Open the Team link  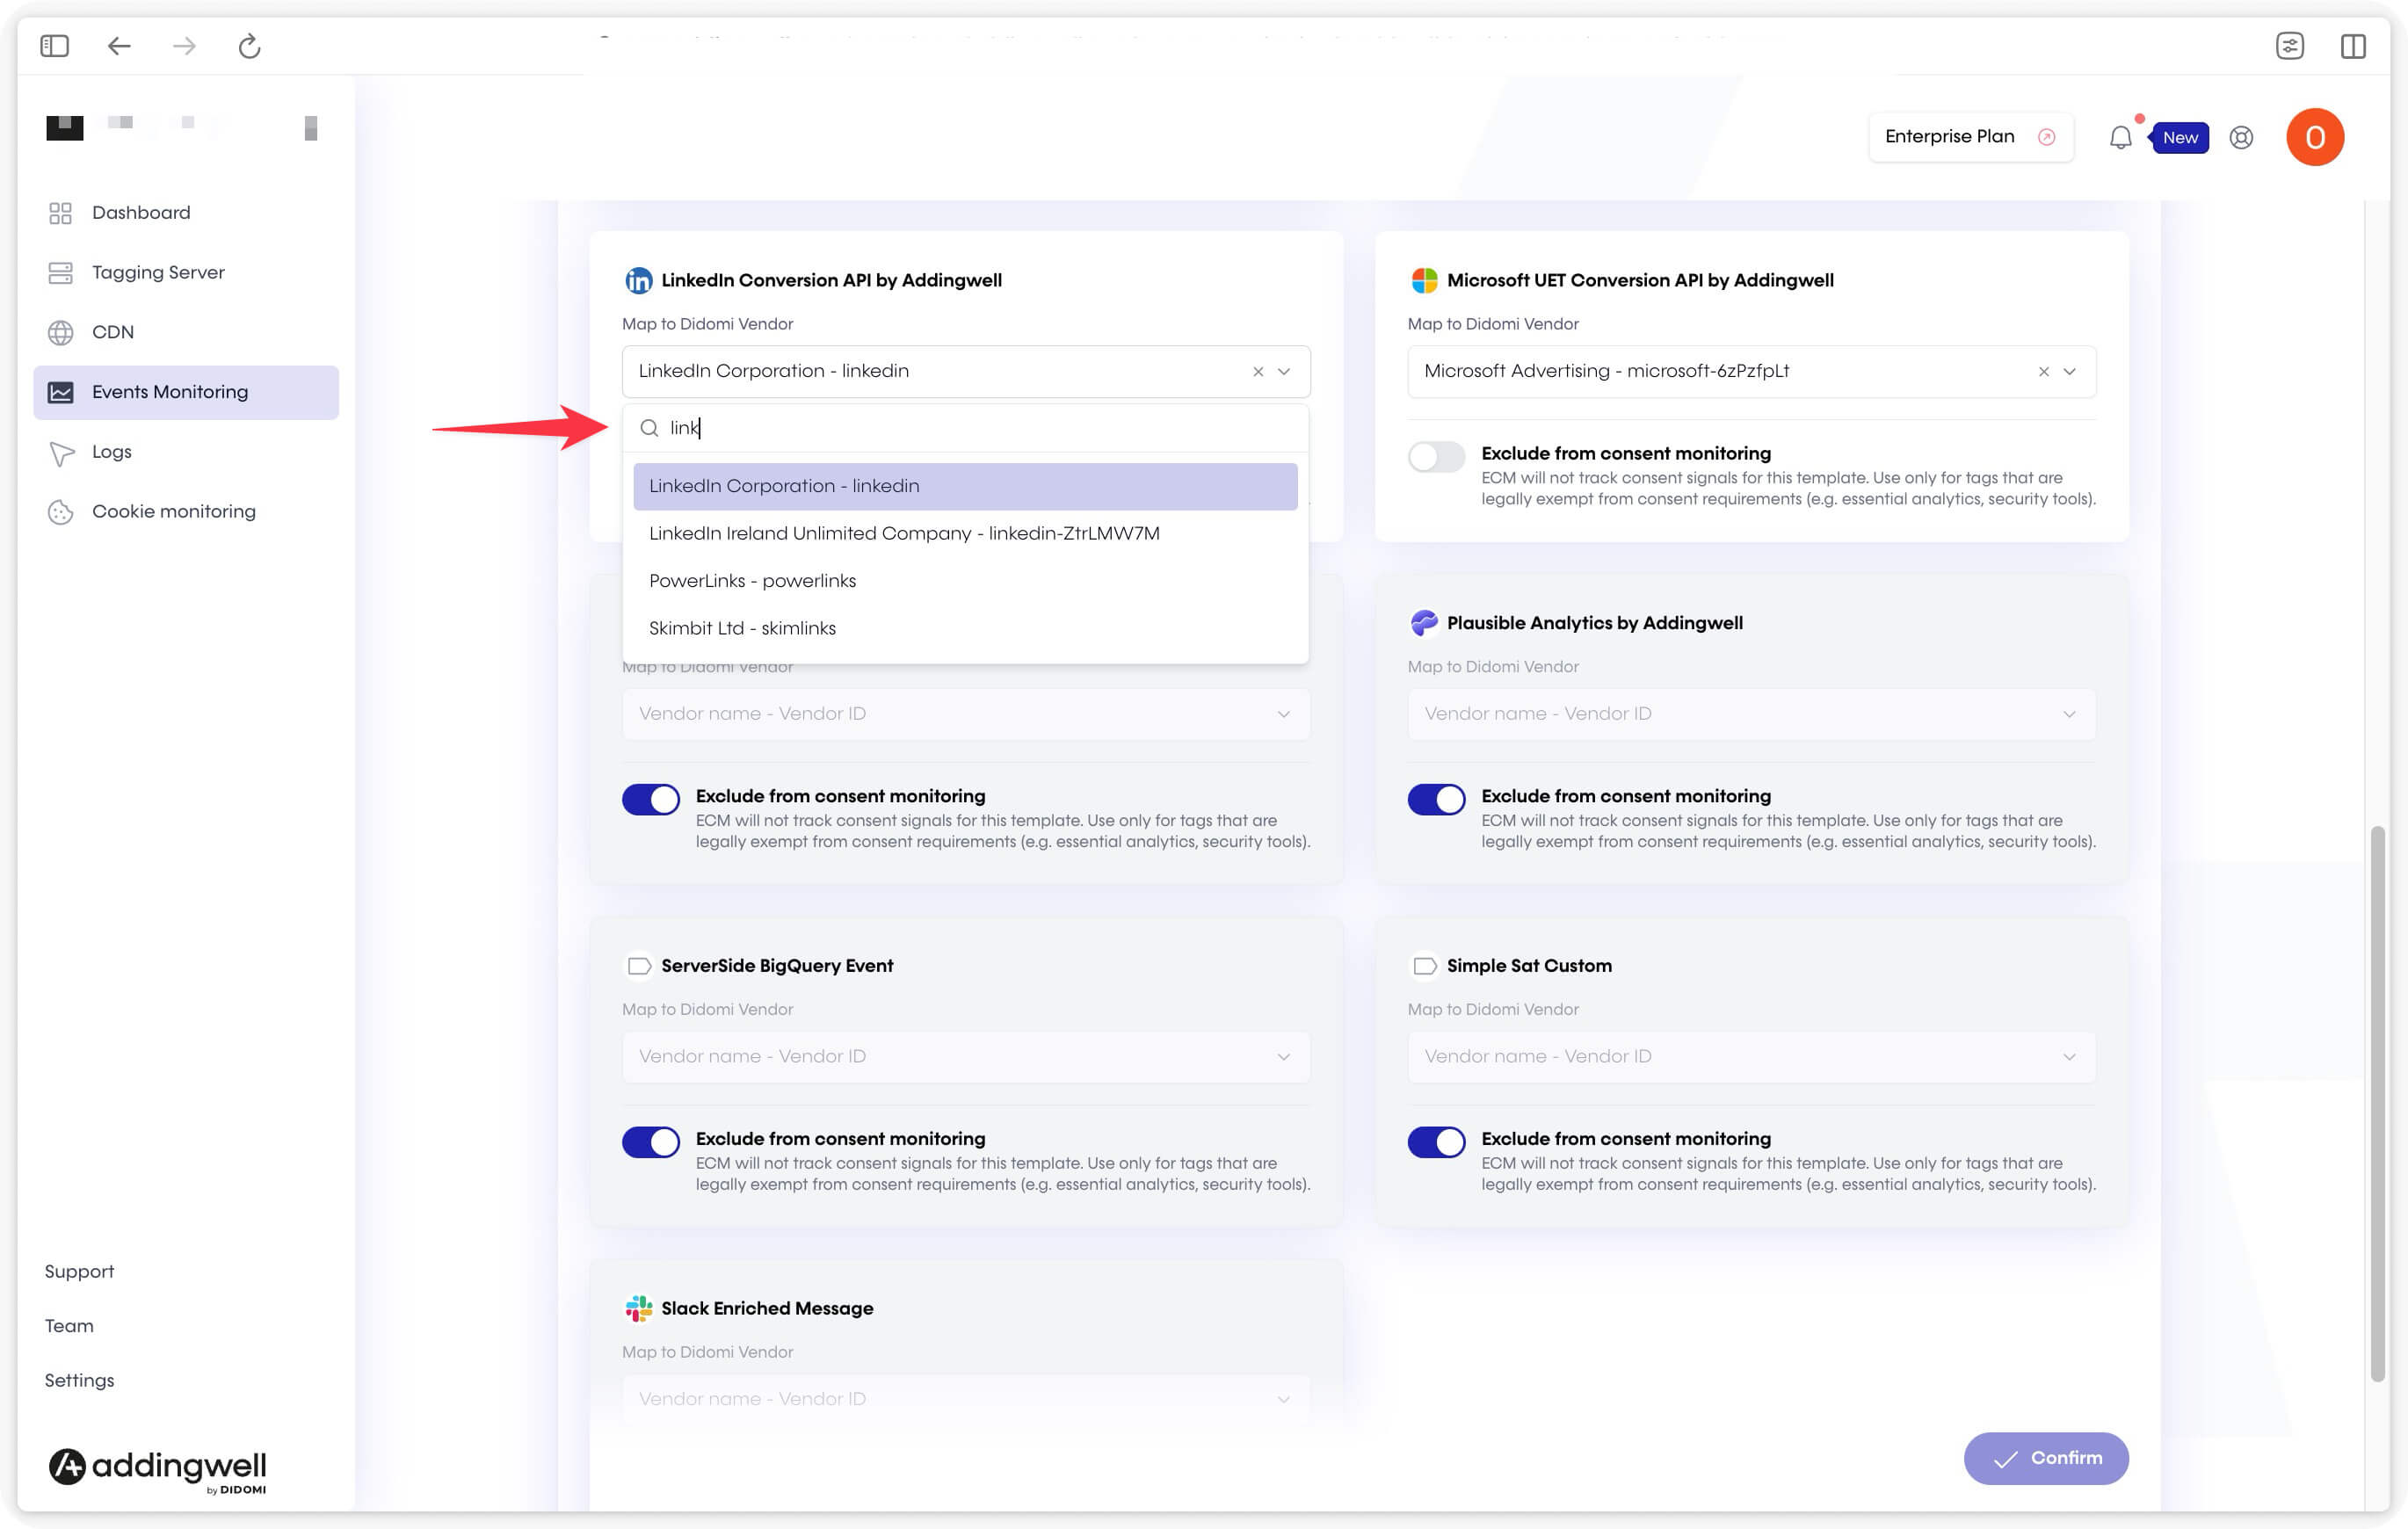click(x=69, y=1326)
